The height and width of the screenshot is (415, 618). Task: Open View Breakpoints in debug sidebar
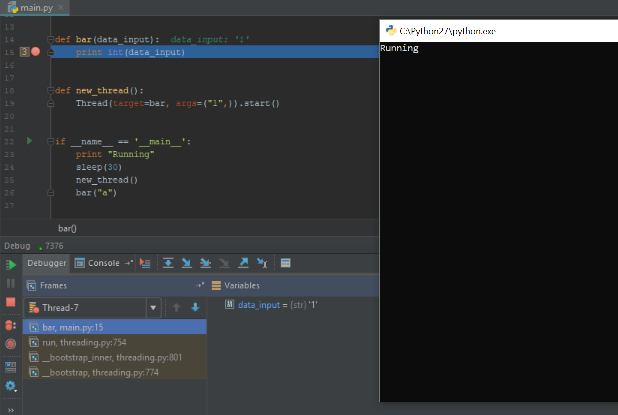(x=11, y=325)
